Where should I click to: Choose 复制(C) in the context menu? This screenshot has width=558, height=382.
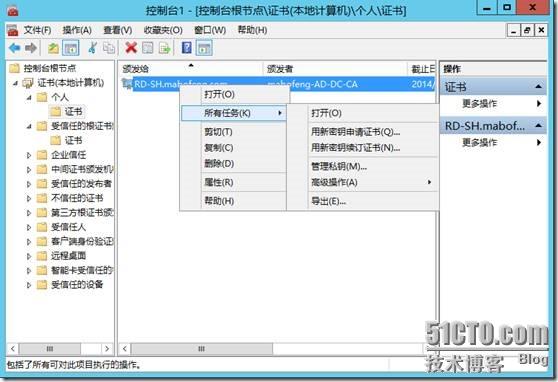pyautogui.click(x=234, y=148)
